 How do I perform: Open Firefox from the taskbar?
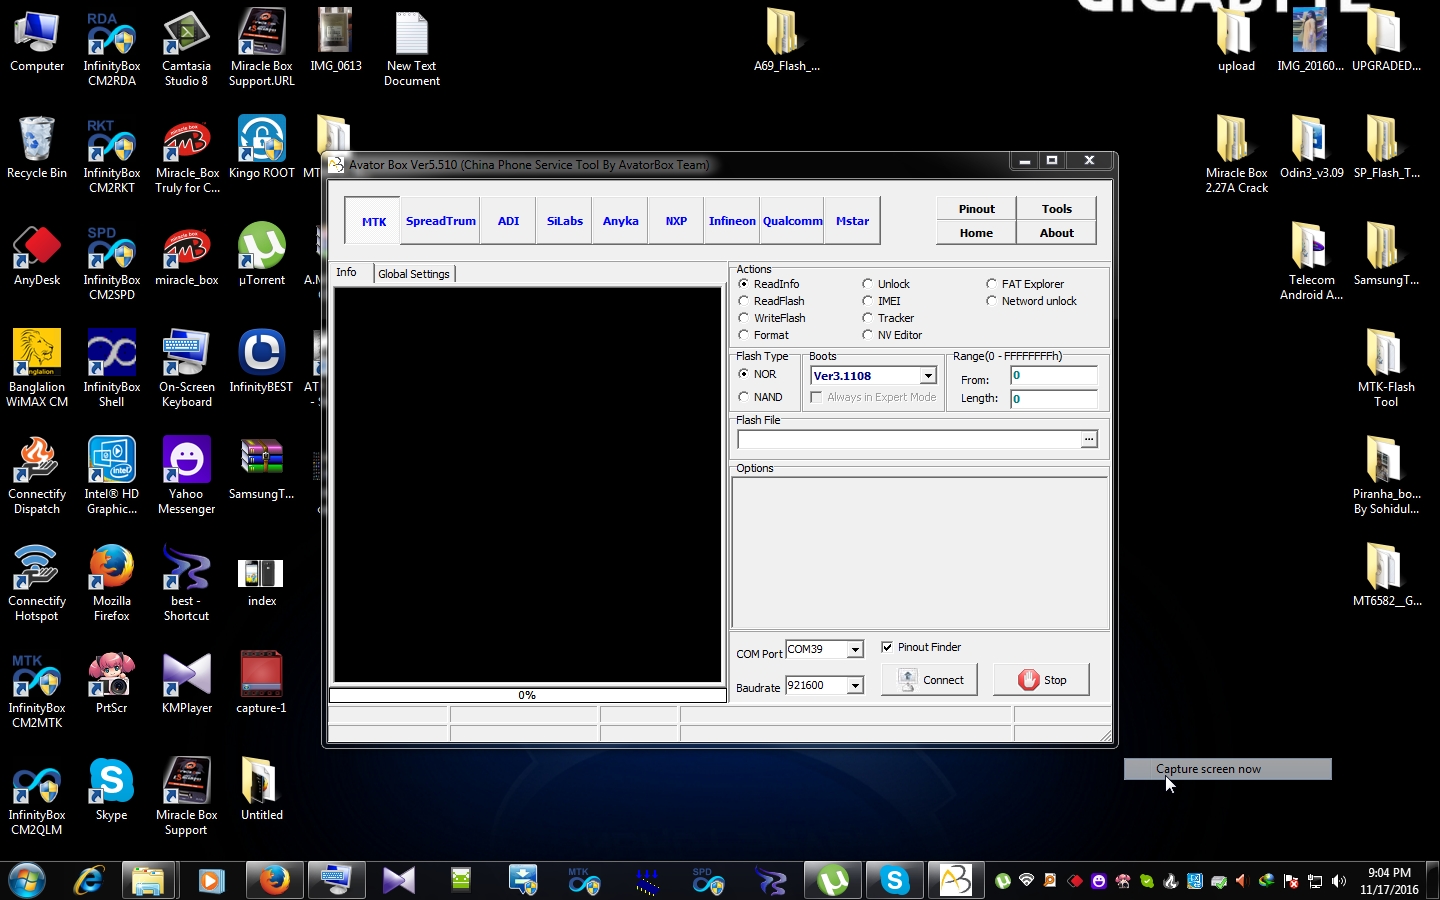click(273, 881)
